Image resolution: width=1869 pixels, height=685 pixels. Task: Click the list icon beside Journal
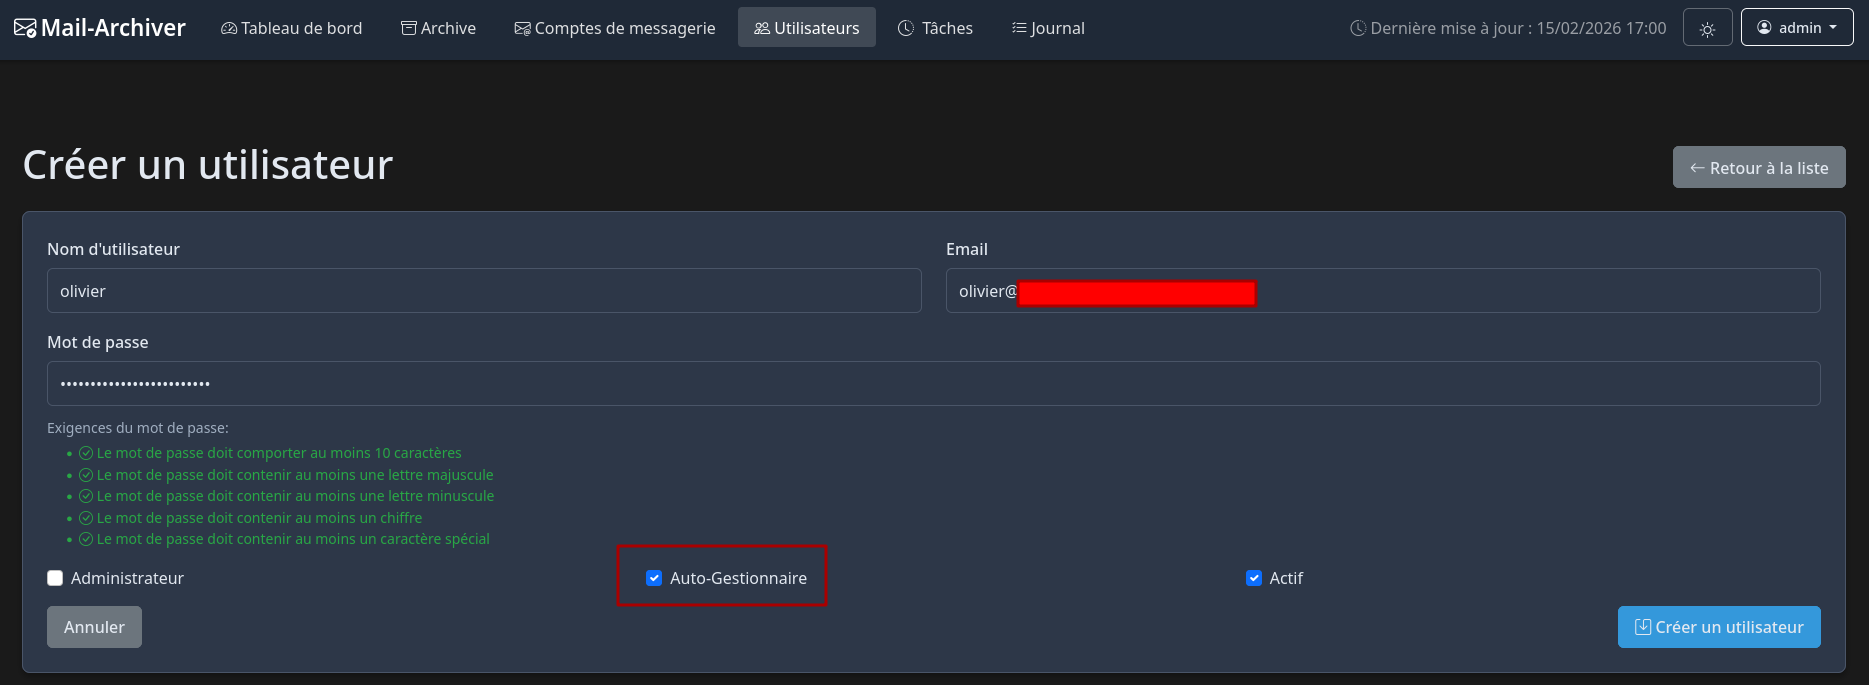[1019, 29]
